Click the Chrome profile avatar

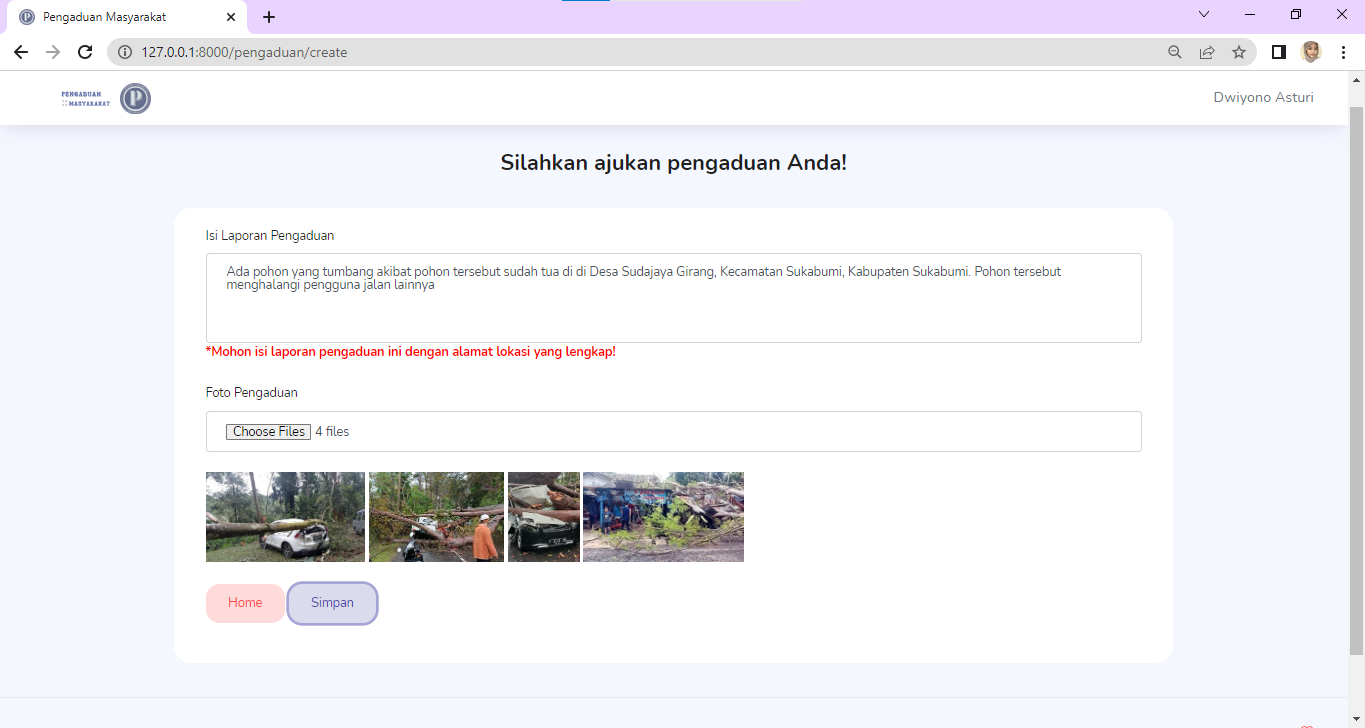tap(1311, 52)
